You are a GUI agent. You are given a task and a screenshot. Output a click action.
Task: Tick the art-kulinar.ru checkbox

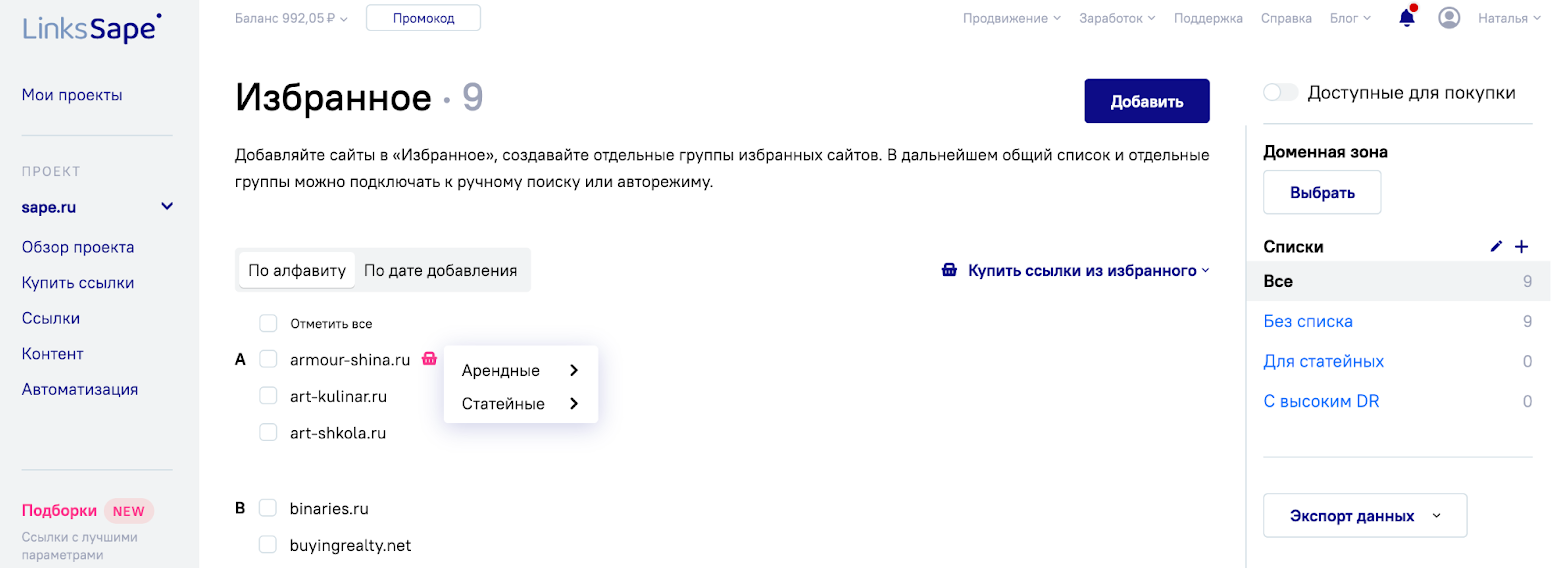pyautogui.click(x=268, y=396)
